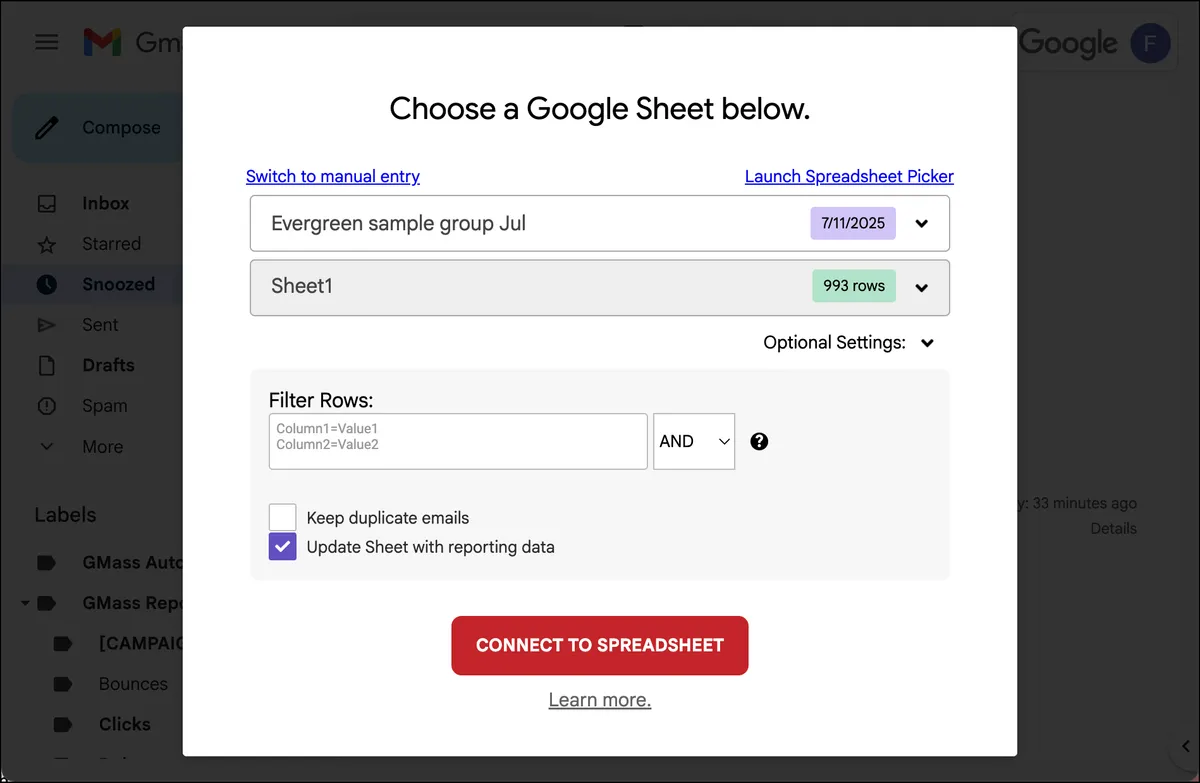Click the Bounces label tag icon

[63, 684]
